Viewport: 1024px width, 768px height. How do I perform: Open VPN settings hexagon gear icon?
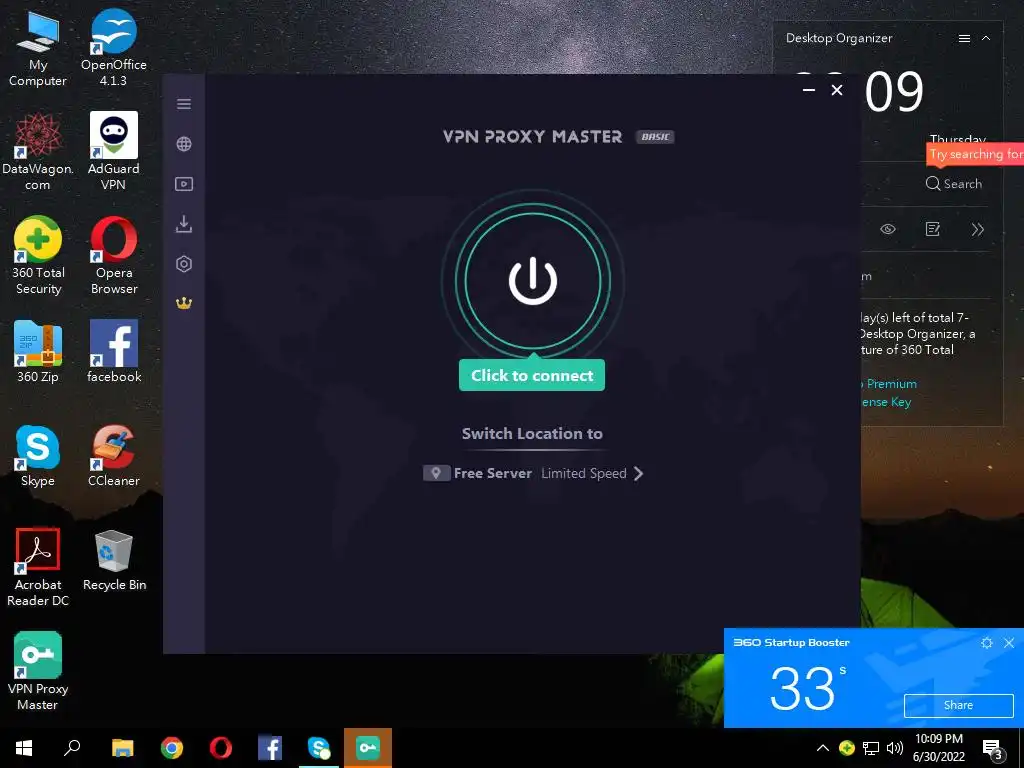184,264
